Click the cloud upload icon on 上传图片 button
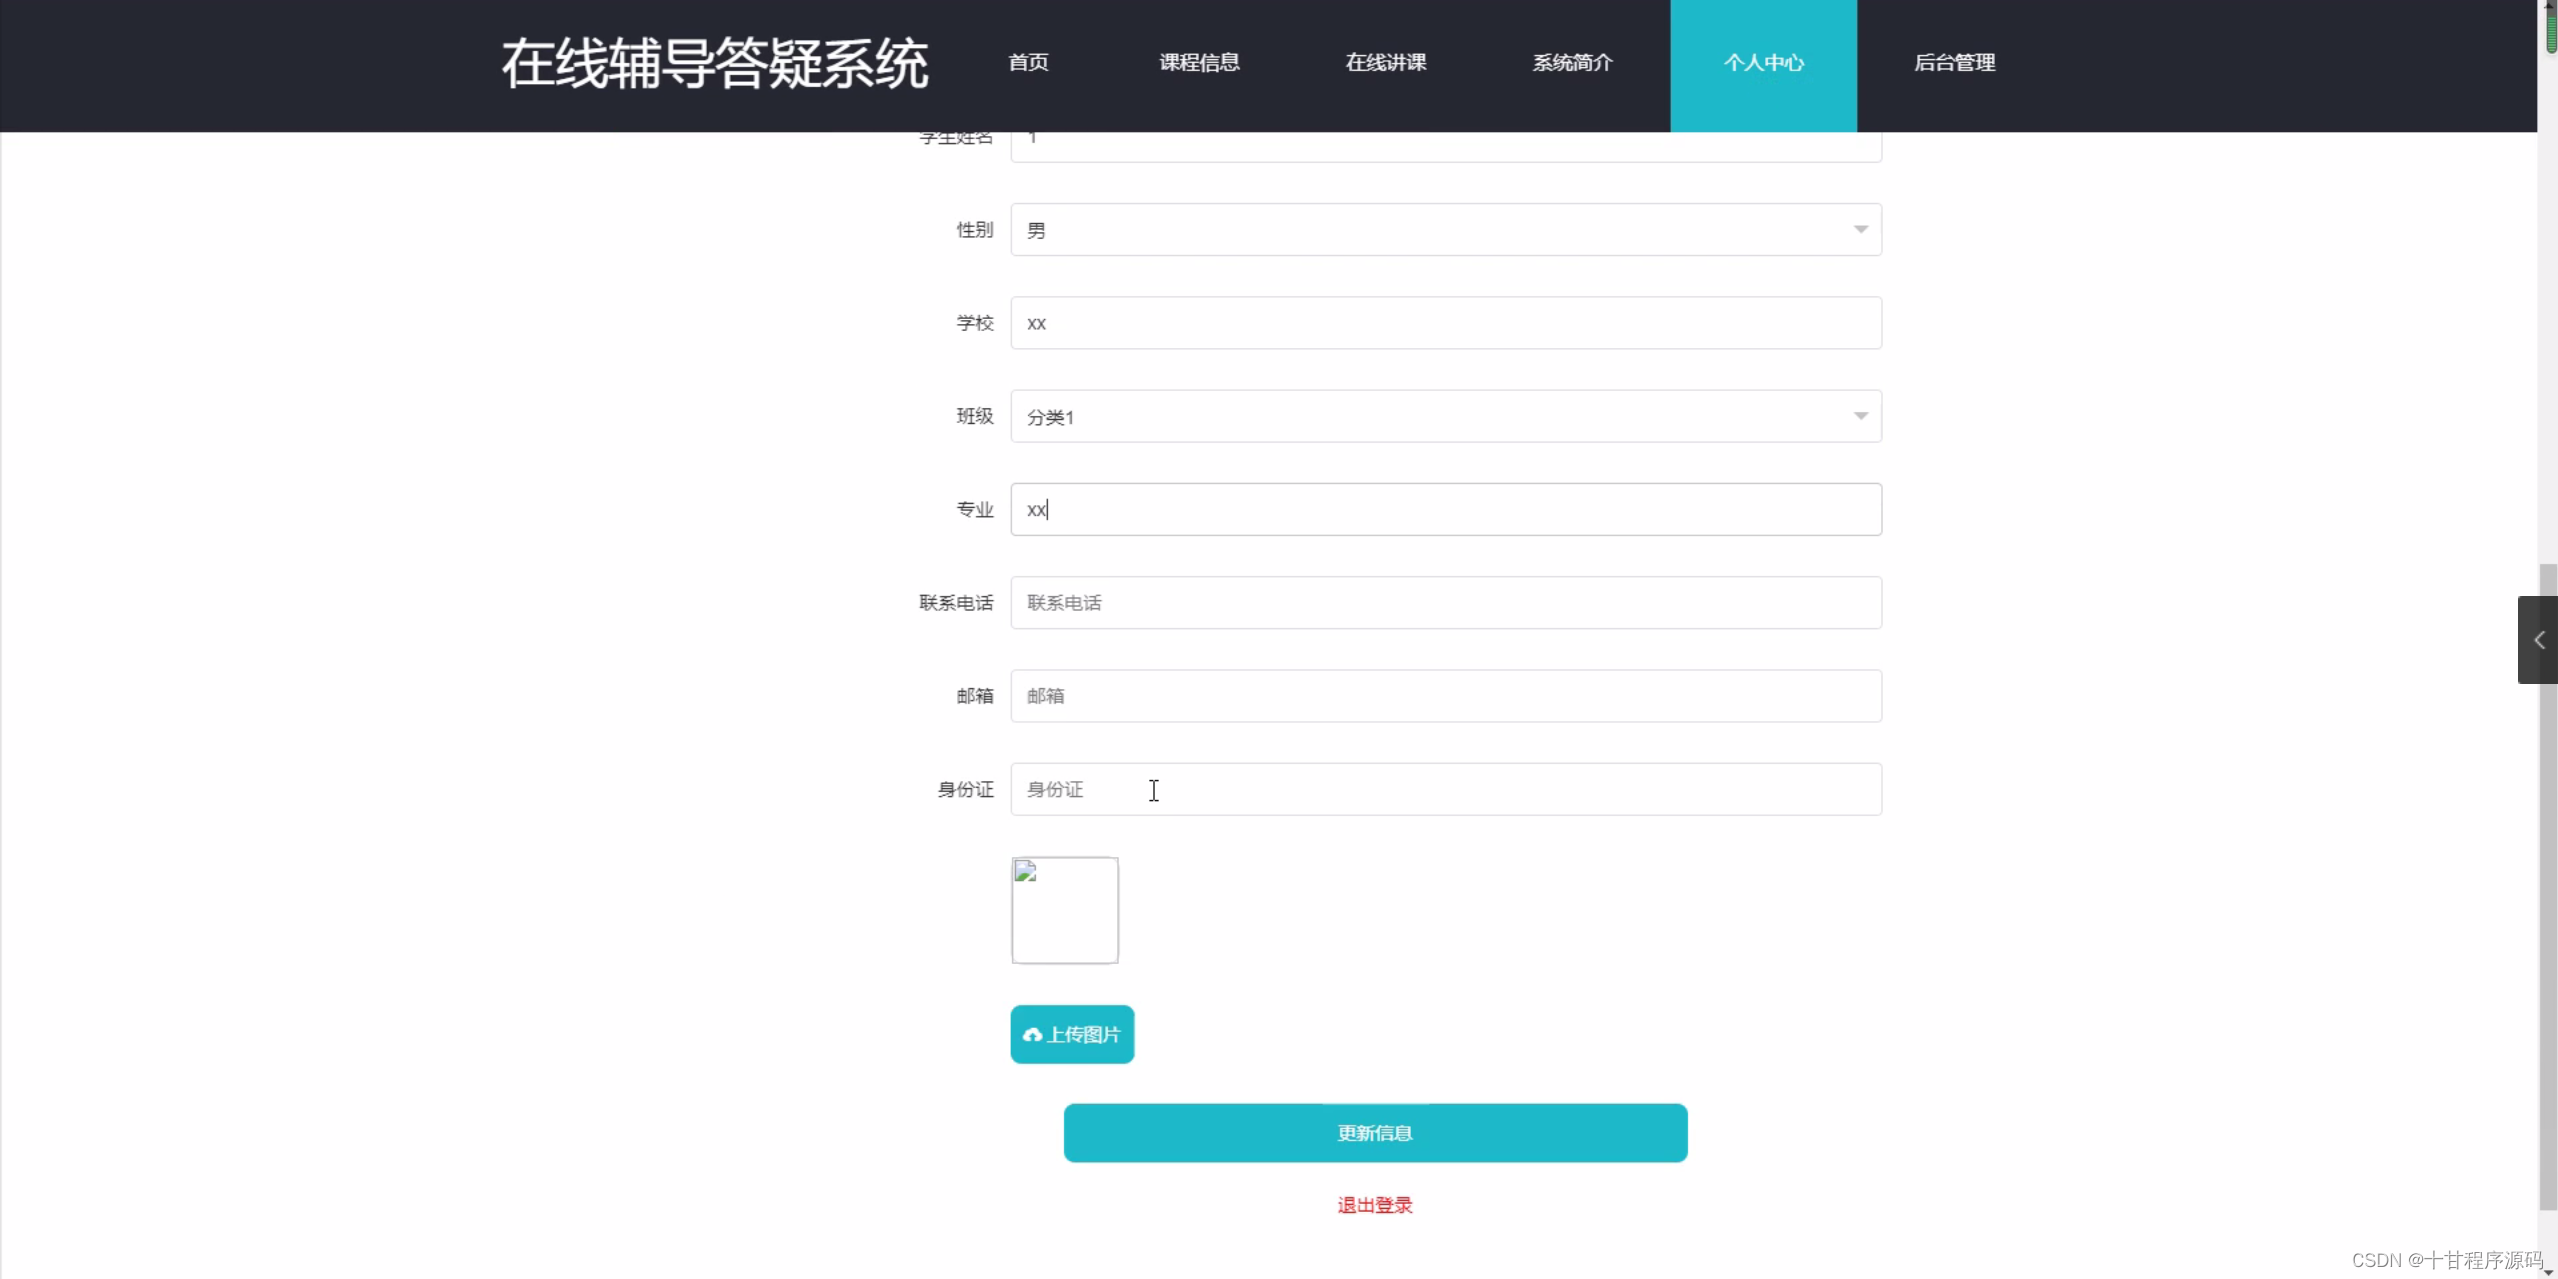Viewport: 2558px width, 1279px height. tap(1033, 1034)
